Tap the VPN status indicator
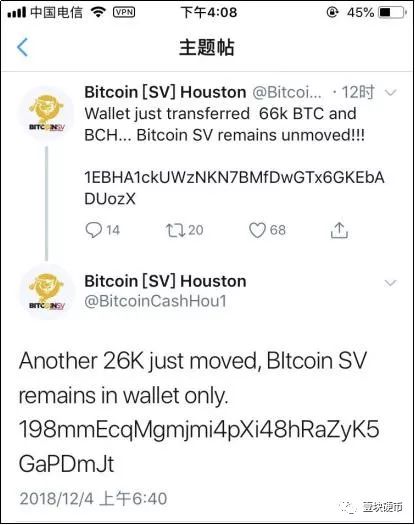Image resolution: width=415 pixels, height=525 pixels. pos(124,12)
